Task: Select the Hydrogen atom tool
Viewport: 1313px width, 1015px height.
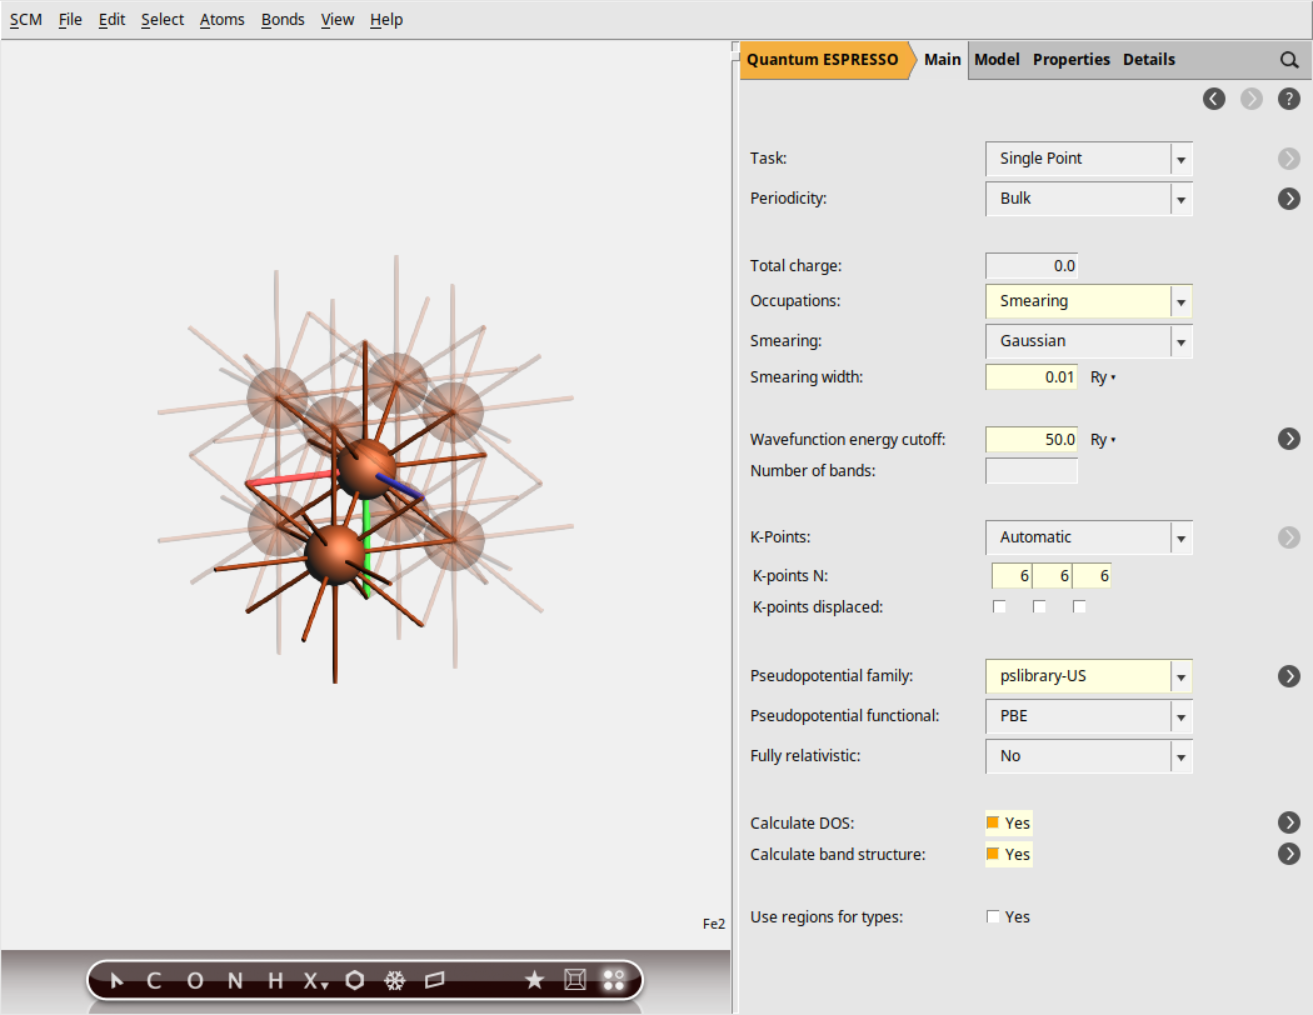Action: [x=275, y=980]
